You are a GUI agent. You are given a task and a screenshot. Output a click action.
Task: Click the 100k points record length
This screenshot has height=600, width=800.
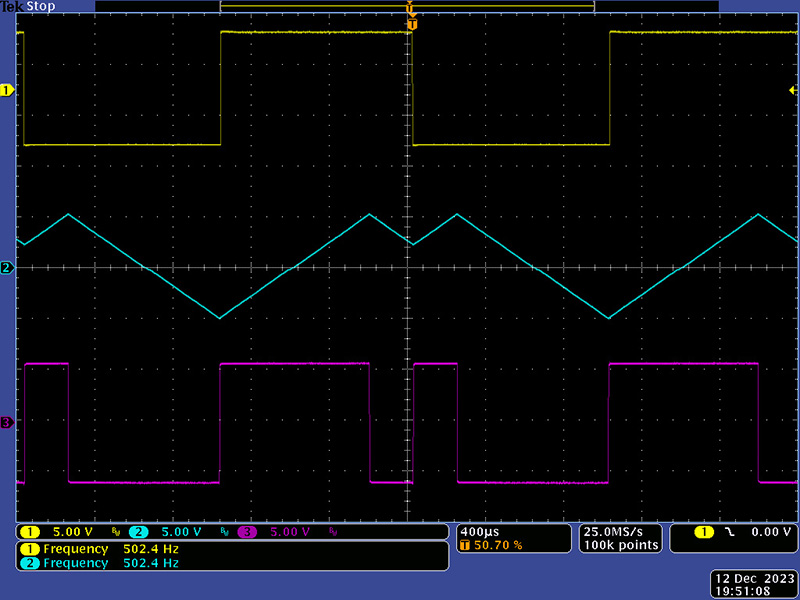pyautogui.click(x=620, y=545)
